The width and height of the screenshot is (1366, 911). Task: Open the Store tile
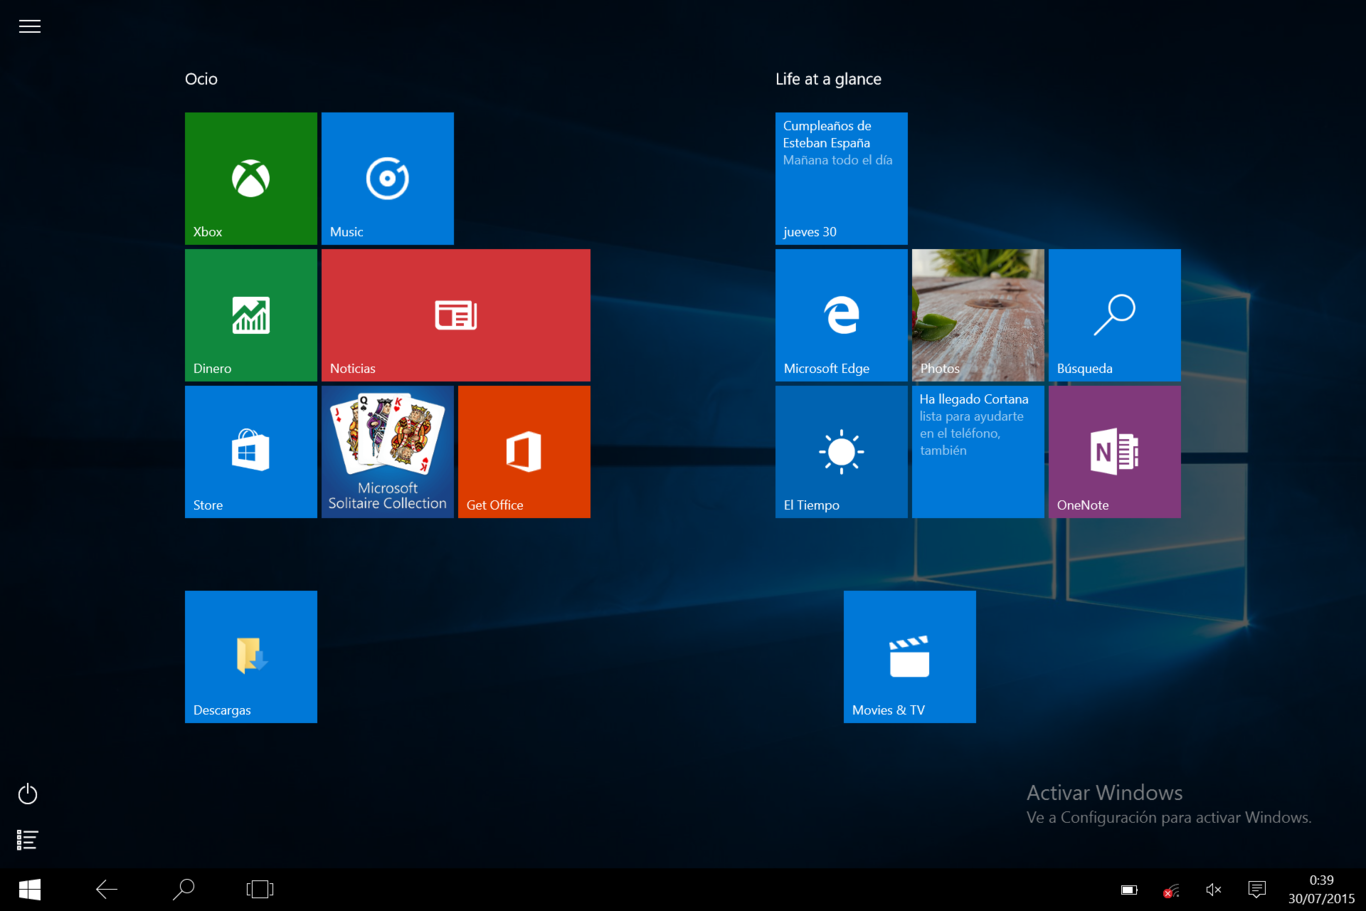pos(250,451)
